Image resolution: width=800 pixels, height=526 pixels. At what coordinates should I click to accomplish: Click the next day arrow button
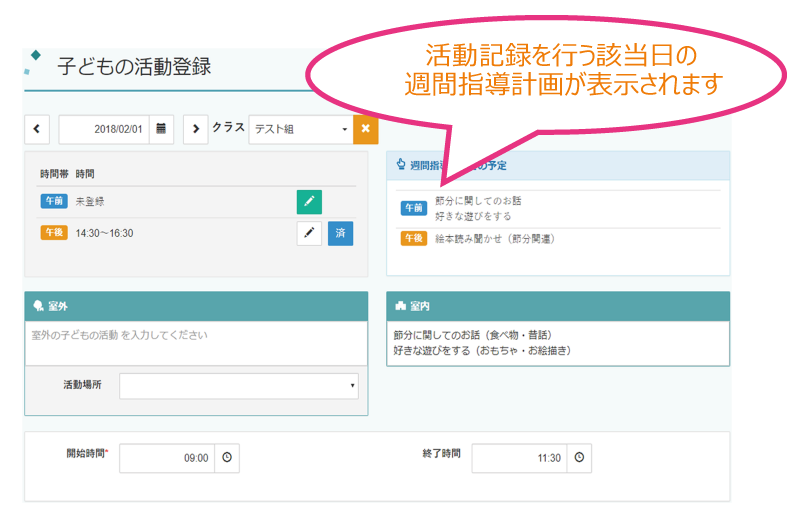pos(195,129)
